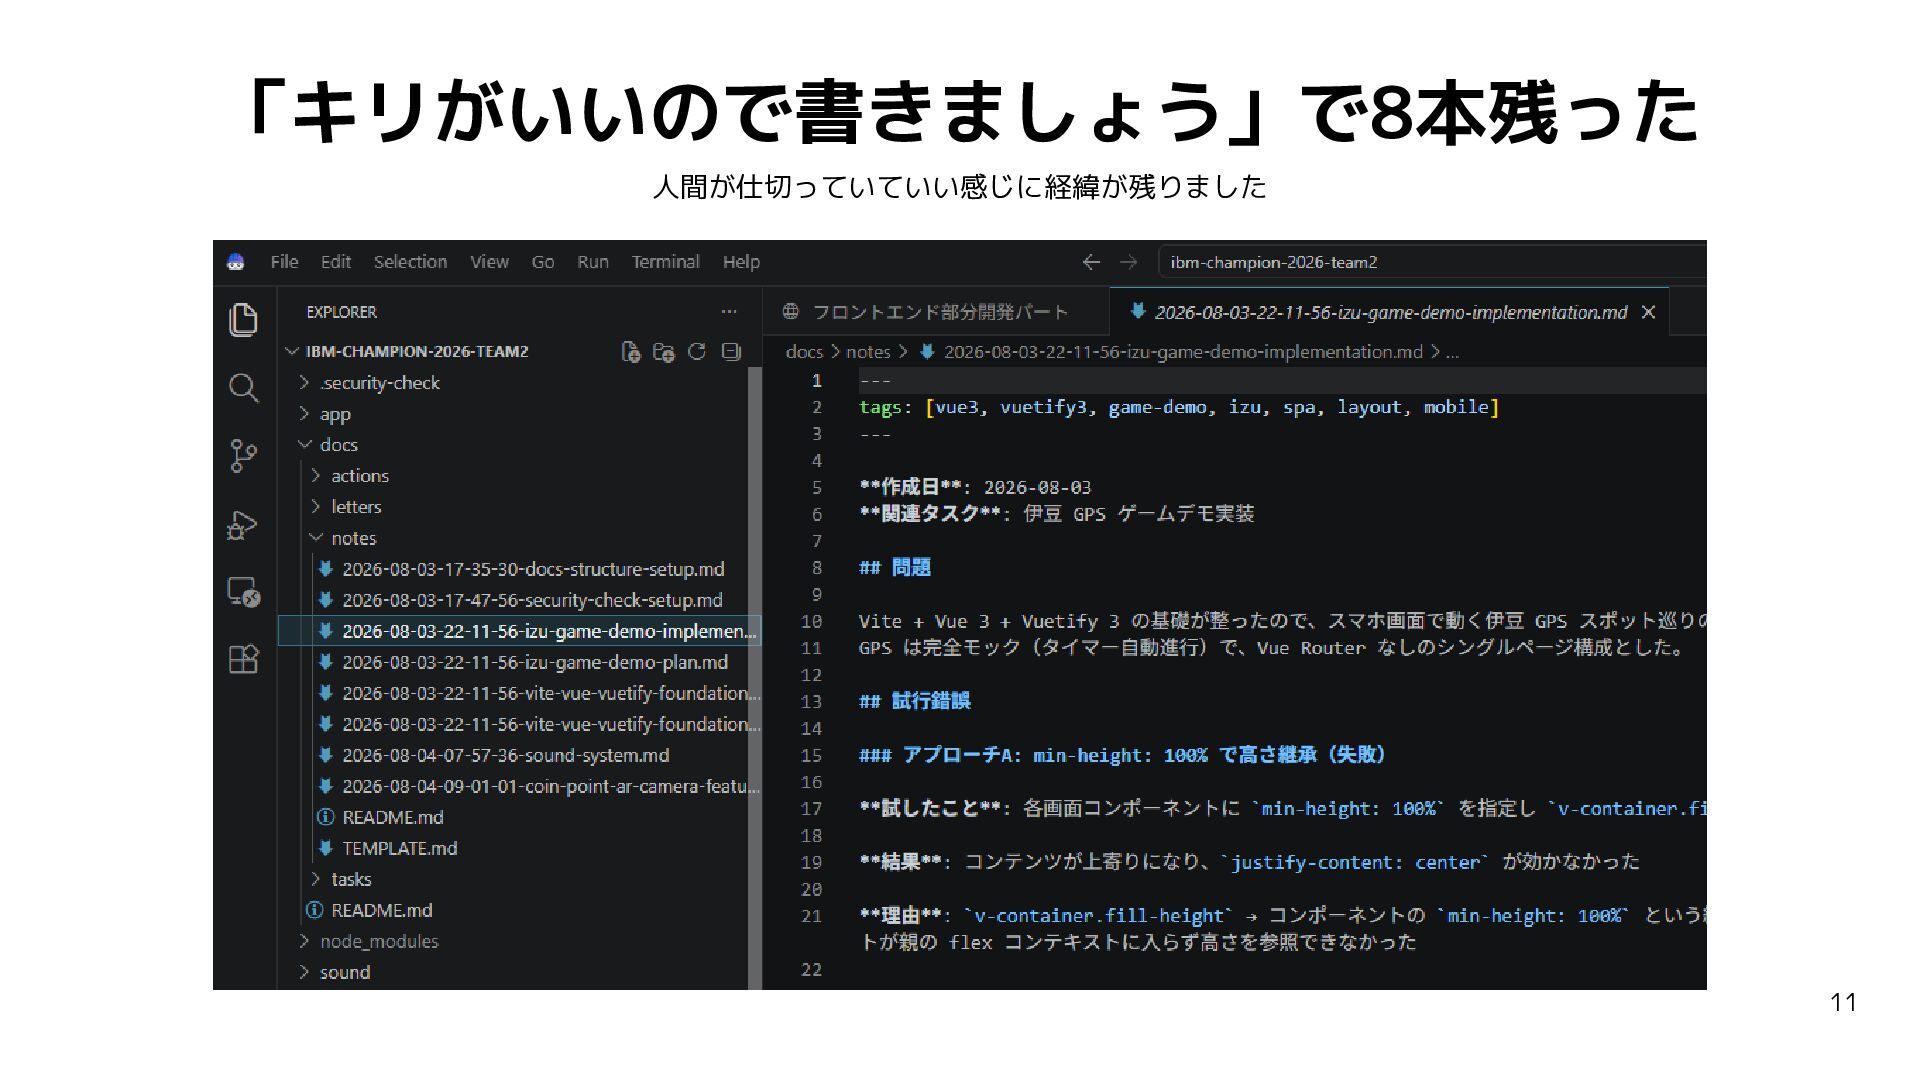Image resolution: width=1920 pixels, height=1080 pixels.
Task: Collapse all folders in Explorer
Action: [731, 351]
